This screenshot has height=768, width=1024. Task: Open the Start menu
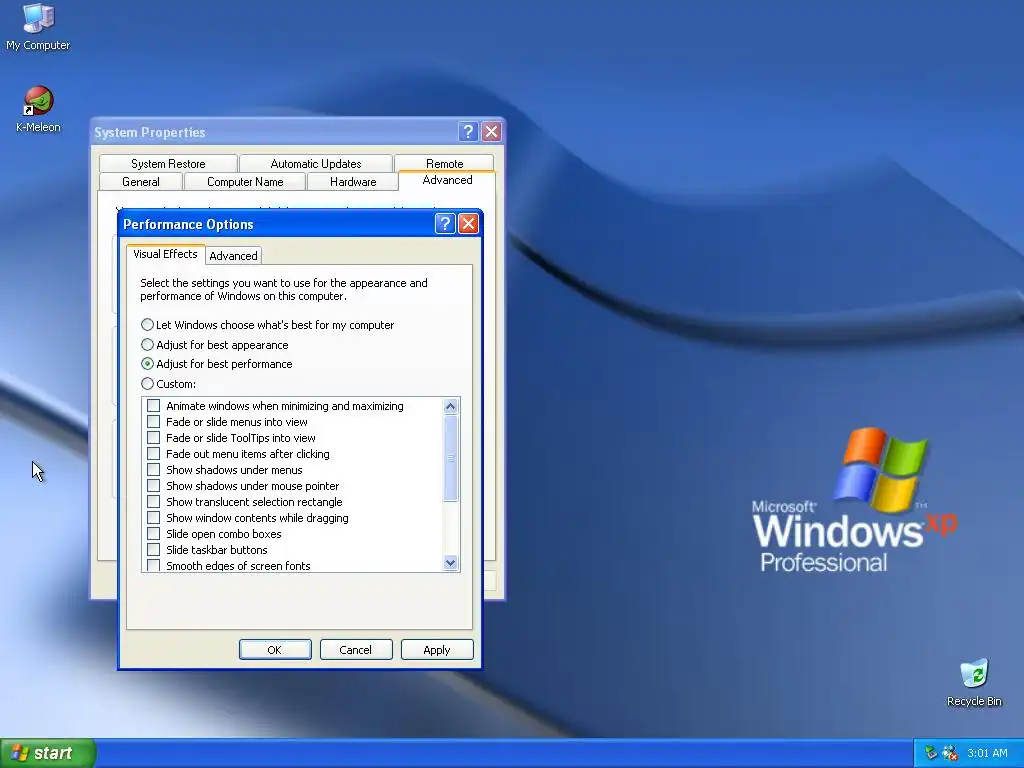pyautogui.click(x=48, y=753)
